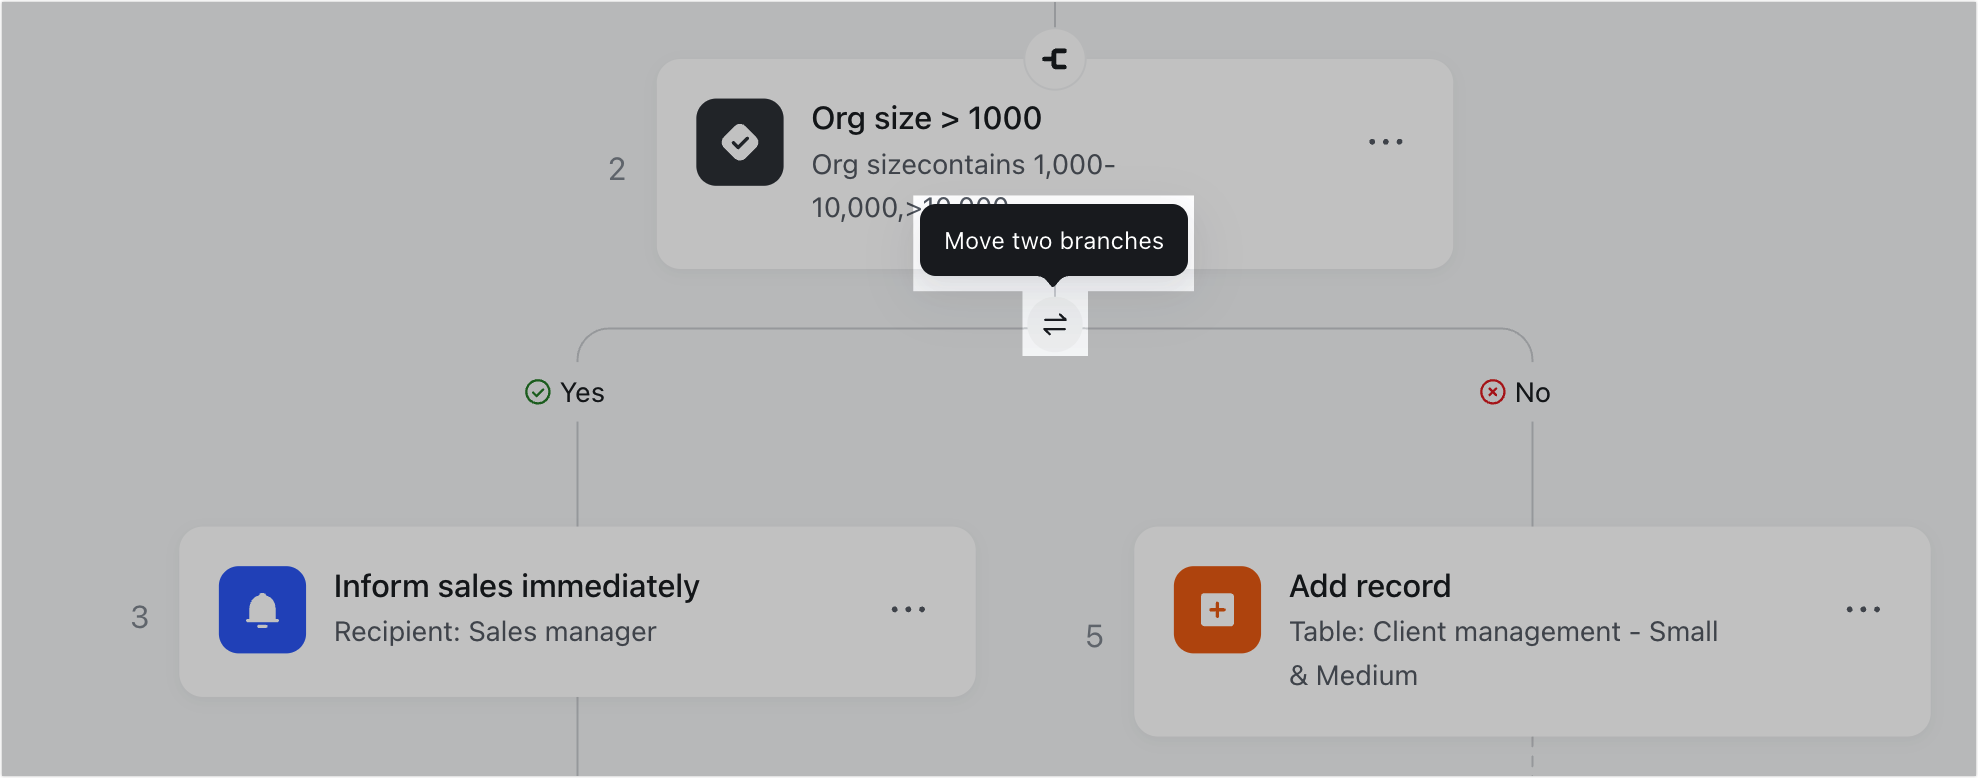Click the bell icon on Inform sales immediately
The width and height of the screenshot is (1978, 778).
point(262,609)
